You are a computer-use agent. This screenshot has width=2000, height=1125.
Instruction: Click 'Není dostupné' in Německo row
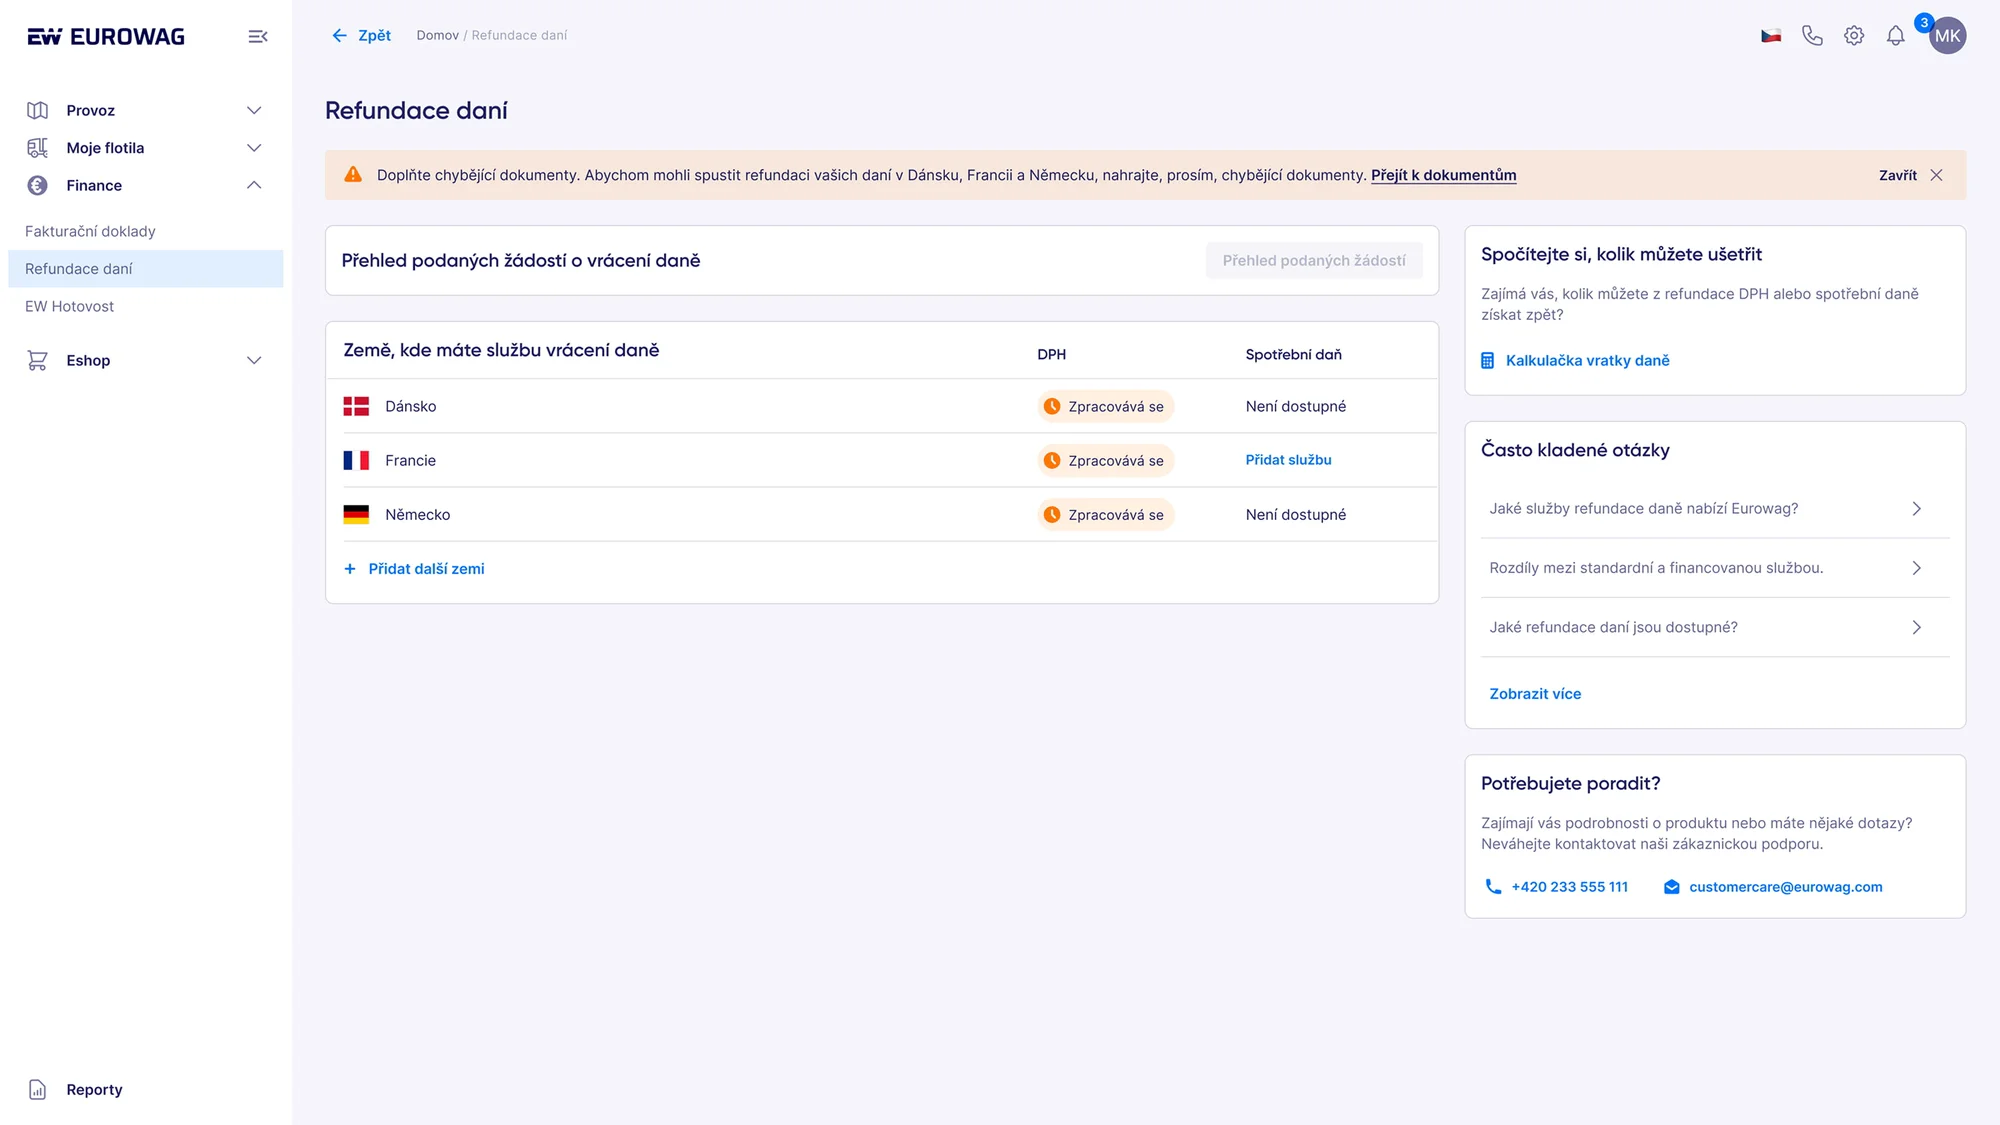click(1295, 515)
